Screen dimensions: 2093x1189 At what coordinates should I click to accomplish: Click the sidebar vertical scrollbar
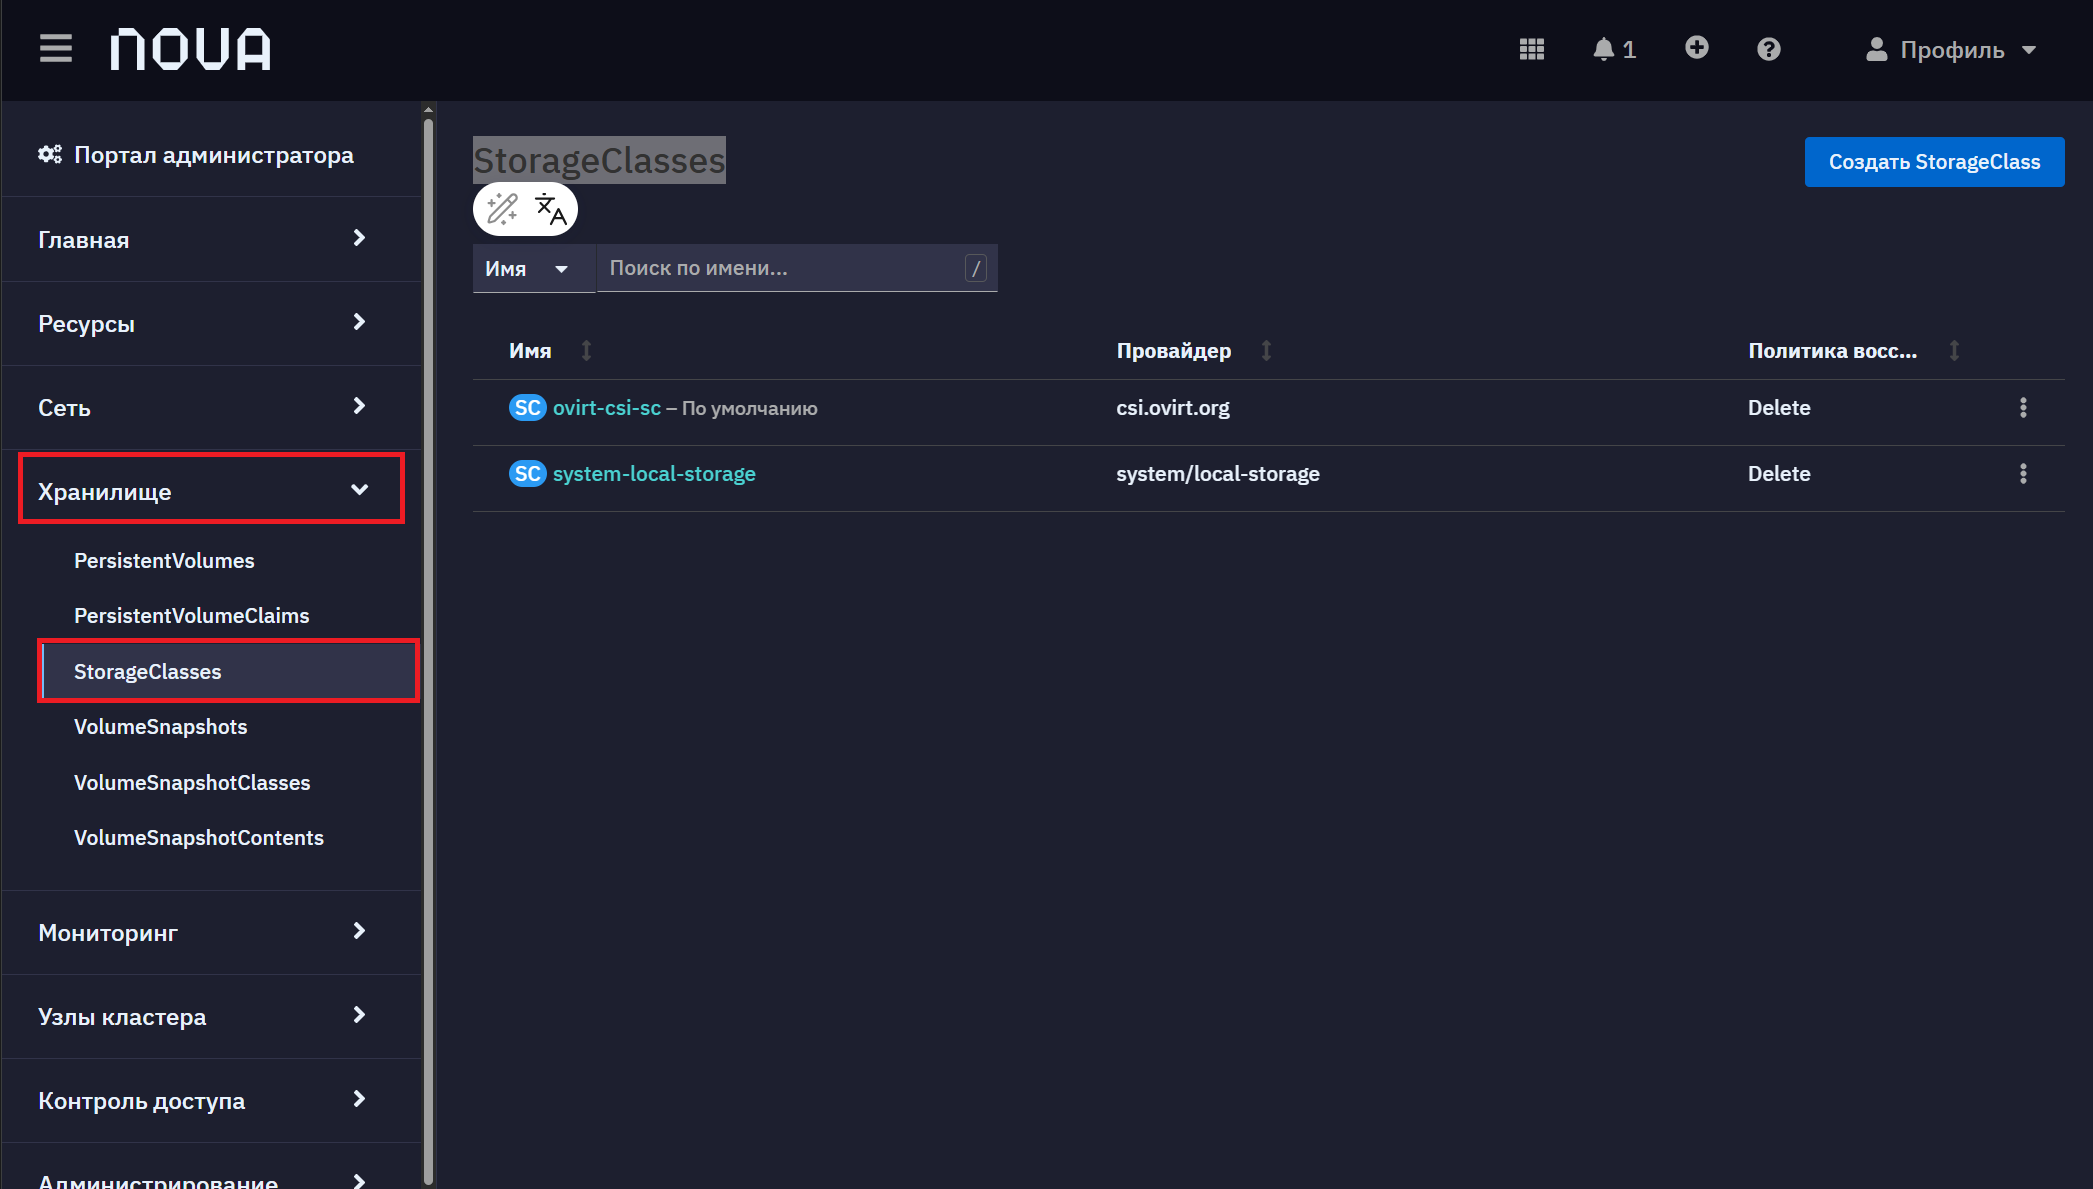[x=428, y=650]
